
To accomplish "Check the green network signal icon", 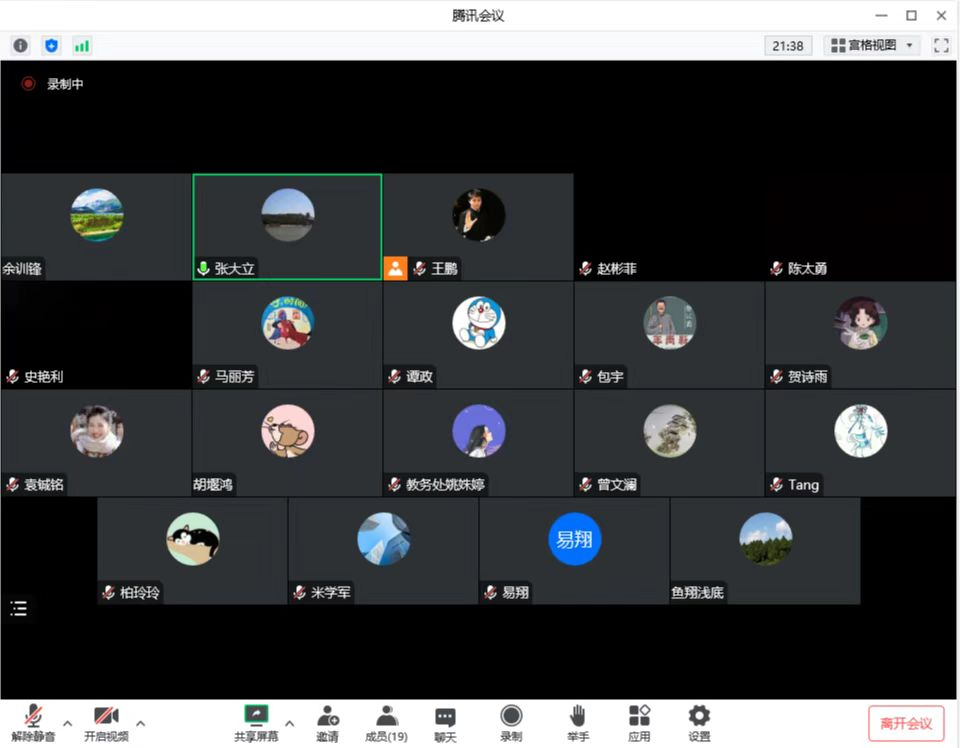I will (82, 46).
